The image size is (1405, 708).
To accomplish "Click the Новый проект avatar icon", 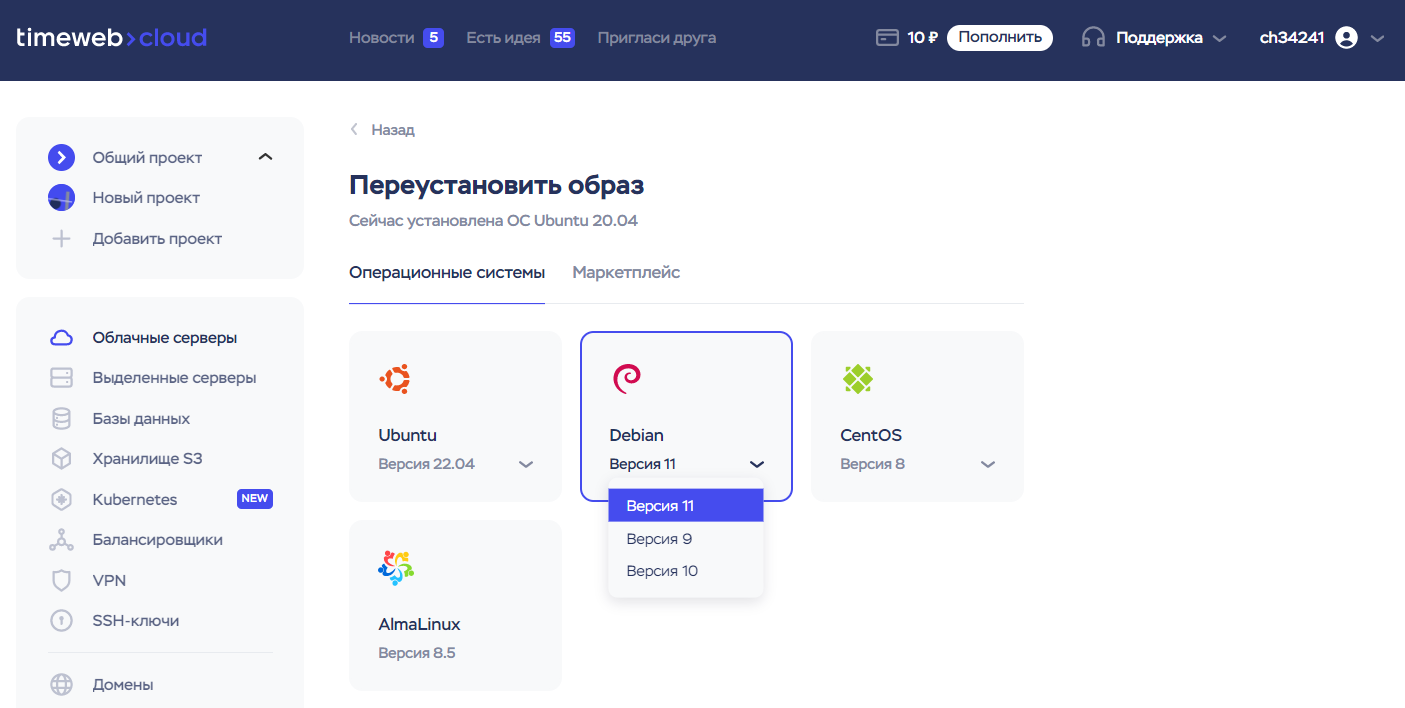I will [62, 198].
